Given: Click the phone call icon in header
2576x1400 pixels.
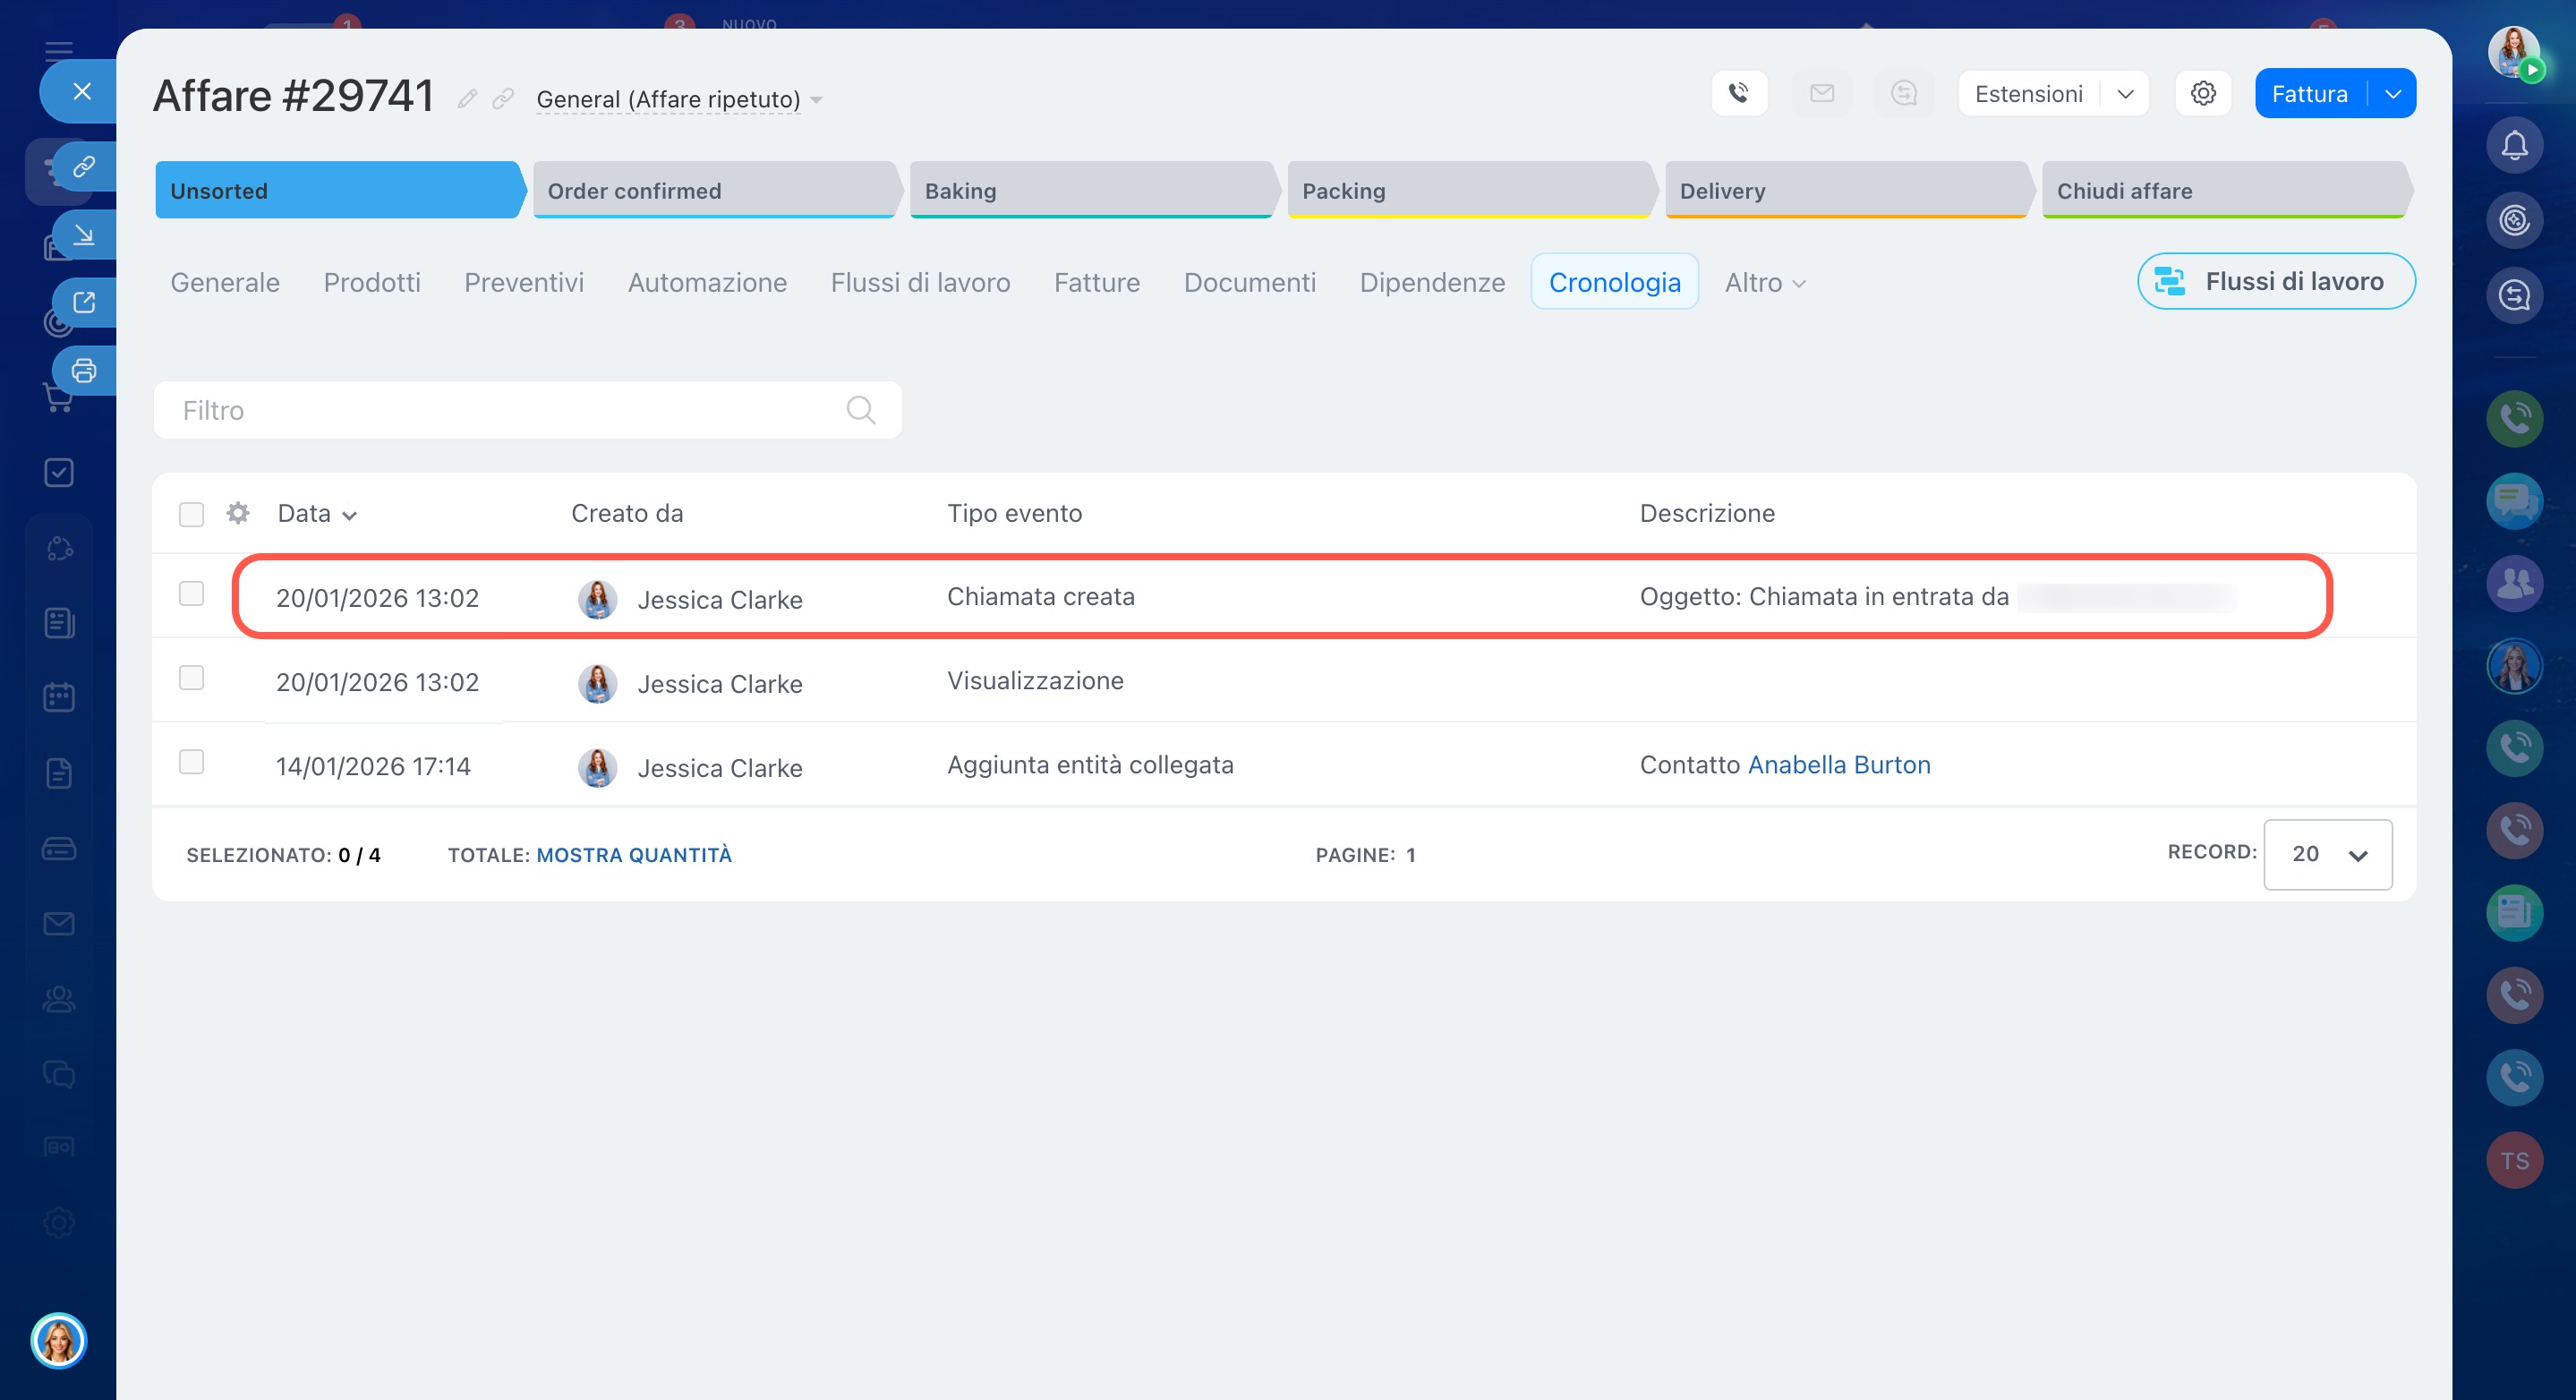Looking at the screenshot, I should 1739,93.
